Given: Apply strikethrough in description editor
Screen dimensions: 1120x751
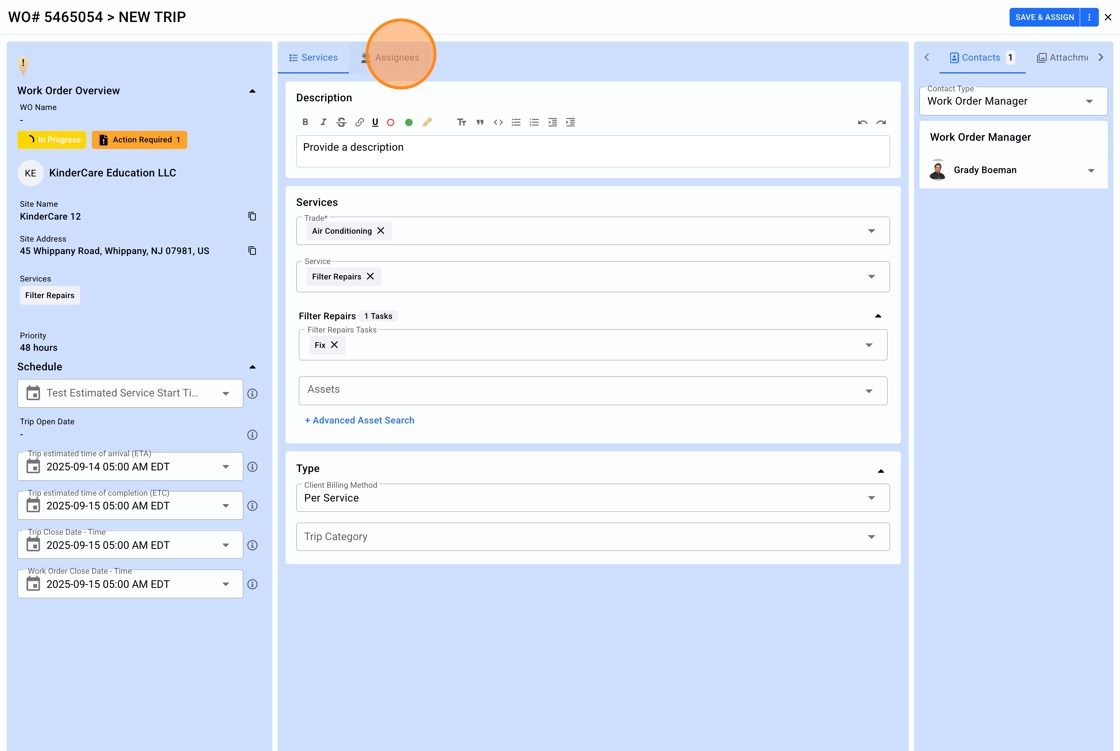Looking at the screenshot, I should click(341, 122).
